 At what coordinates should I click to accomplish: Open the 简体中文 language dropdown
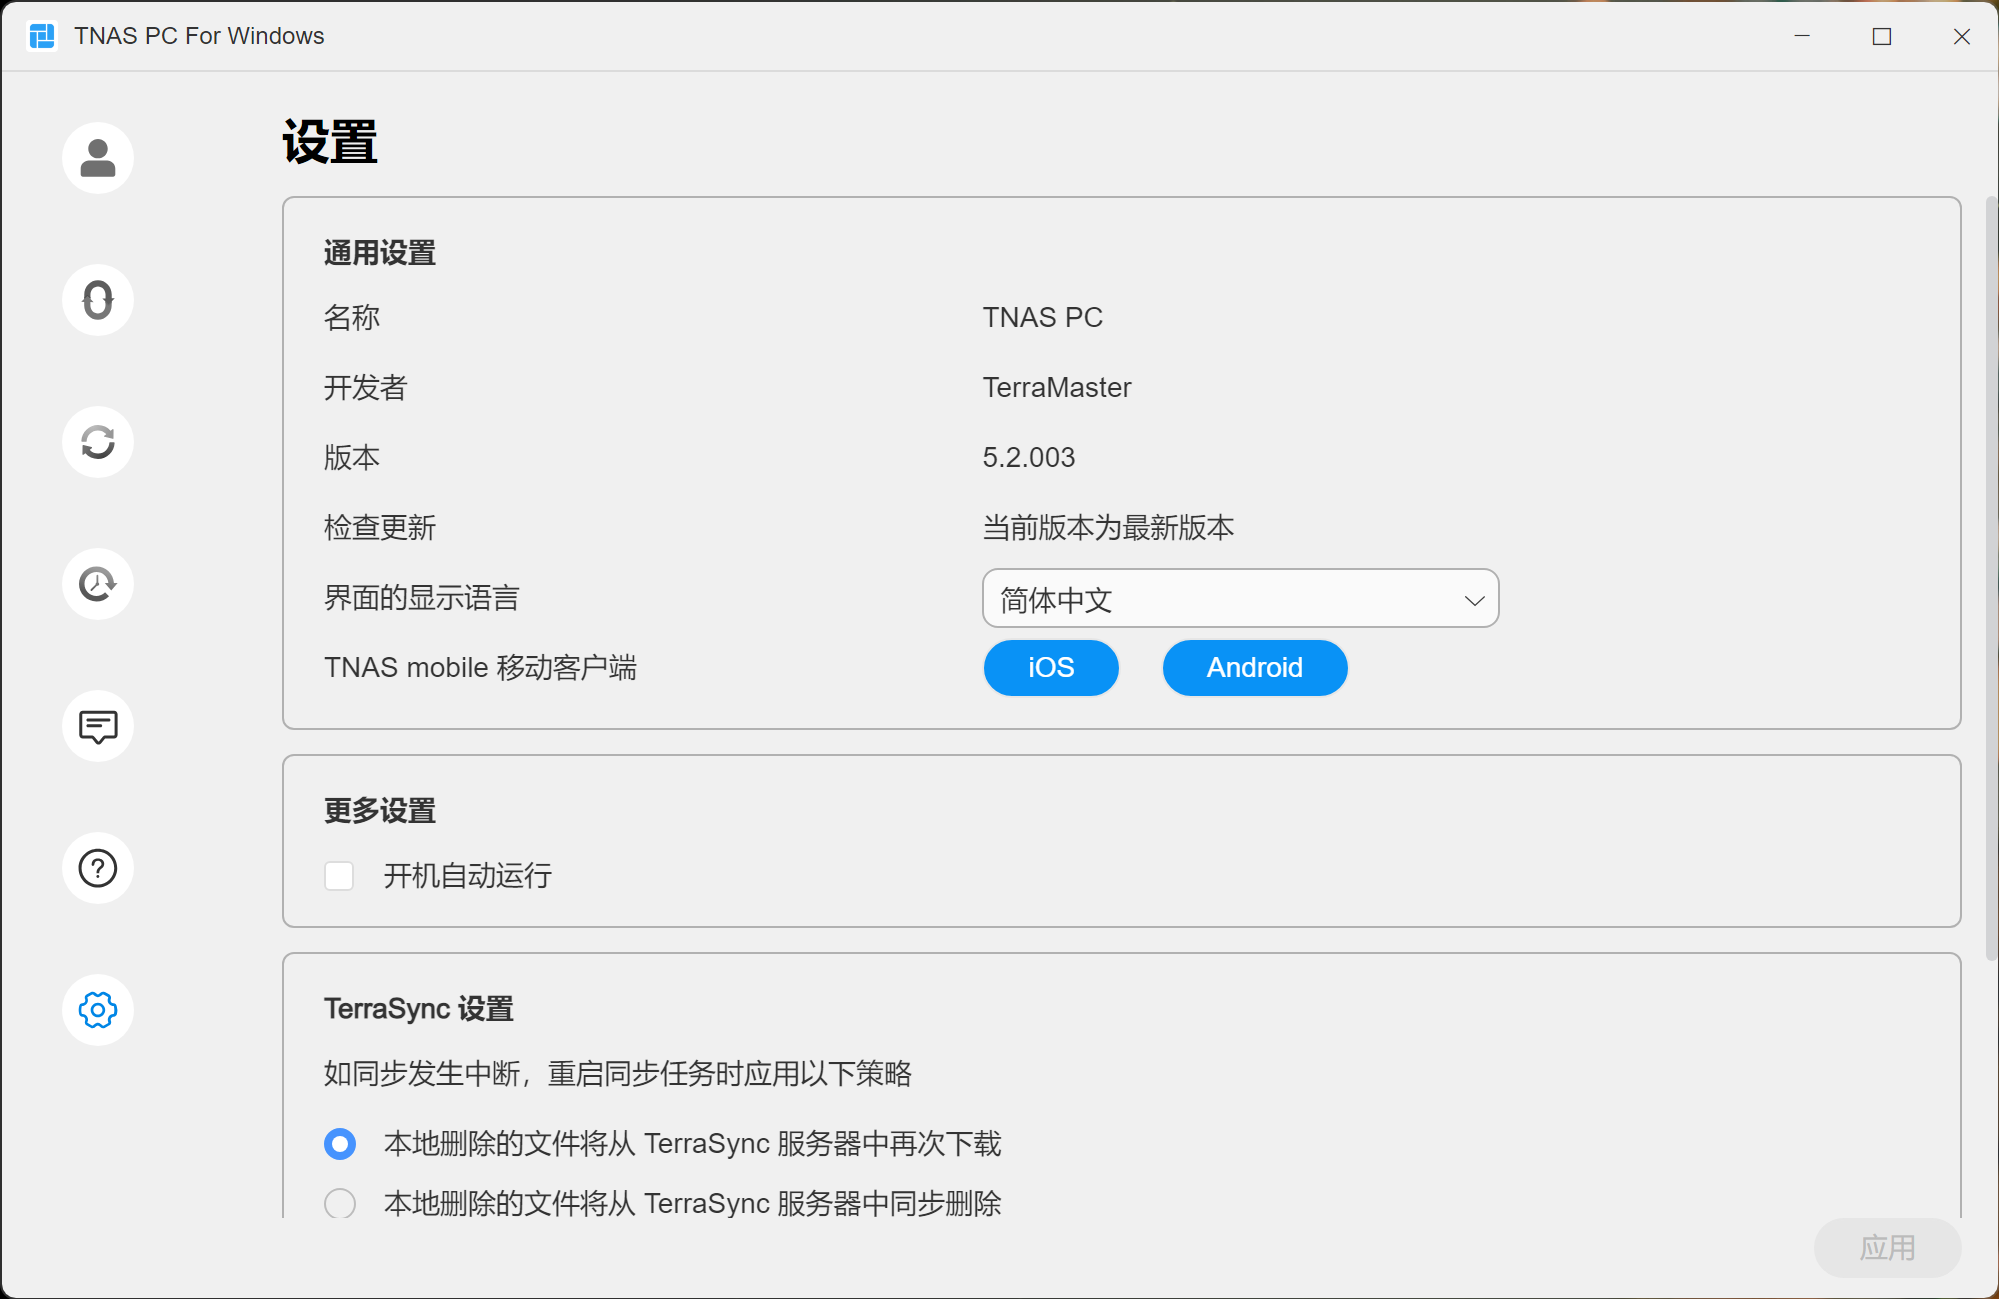coord(1240,599)
